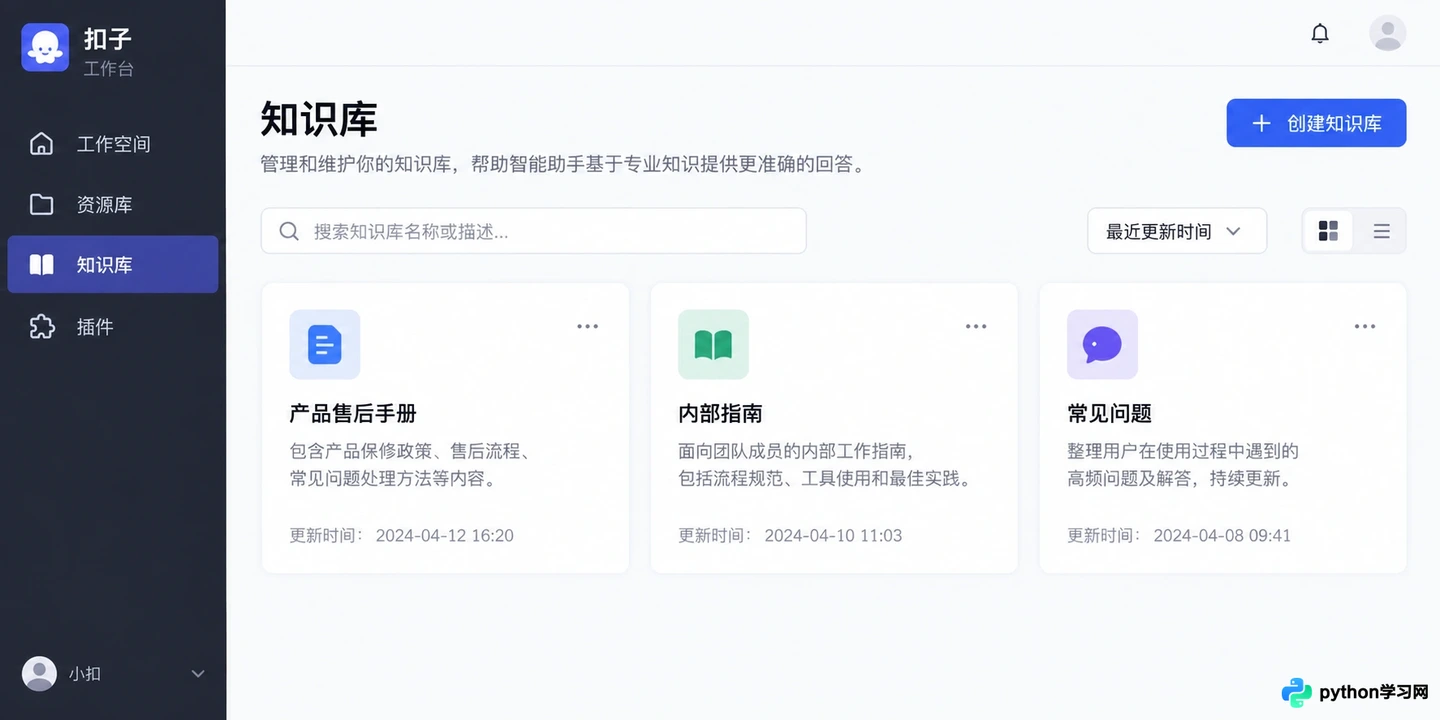Open the 常见问题 card title
Viewport: 1440px width, 720px height.
1109,413
